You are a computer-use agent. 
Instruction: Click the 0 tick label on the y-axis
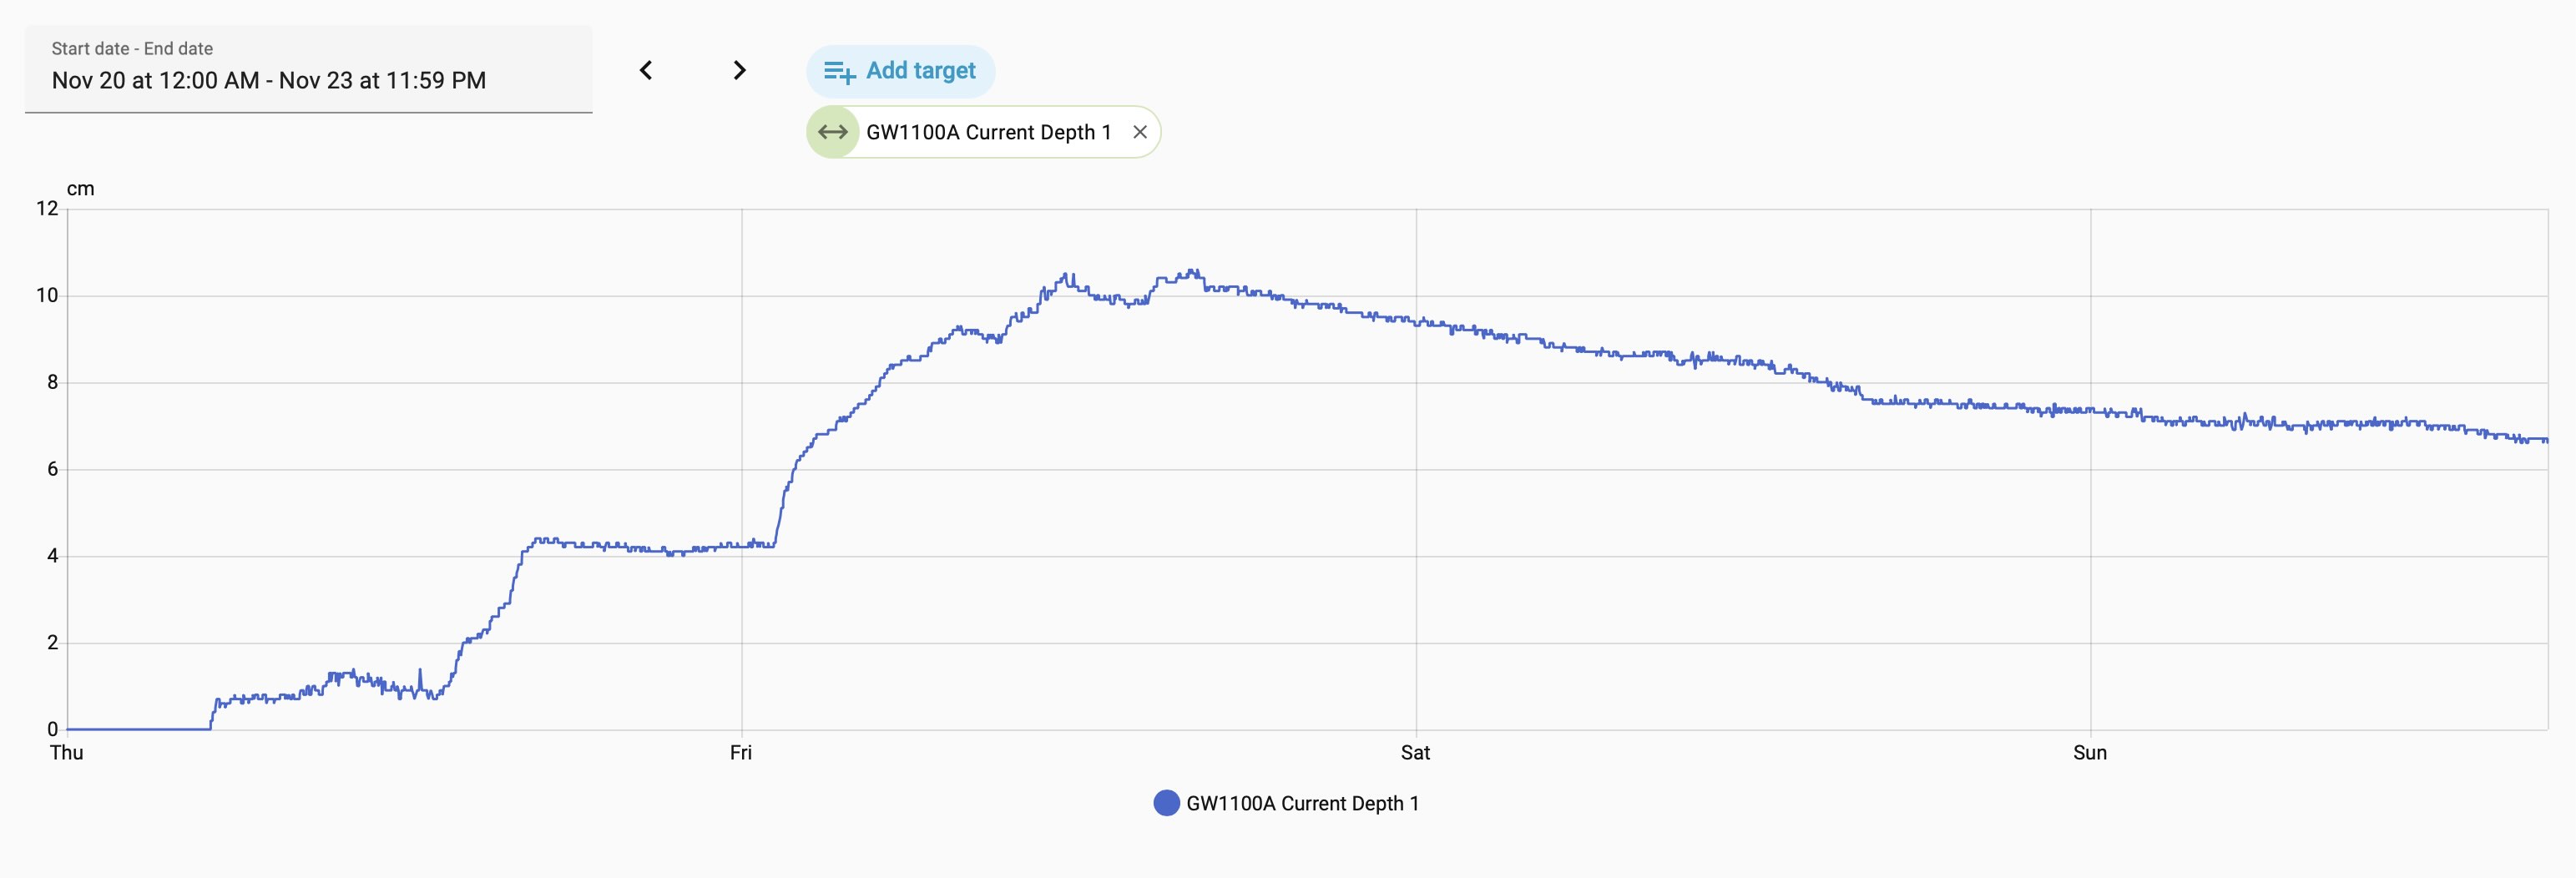pyautogui.click(x=52, y=729)
